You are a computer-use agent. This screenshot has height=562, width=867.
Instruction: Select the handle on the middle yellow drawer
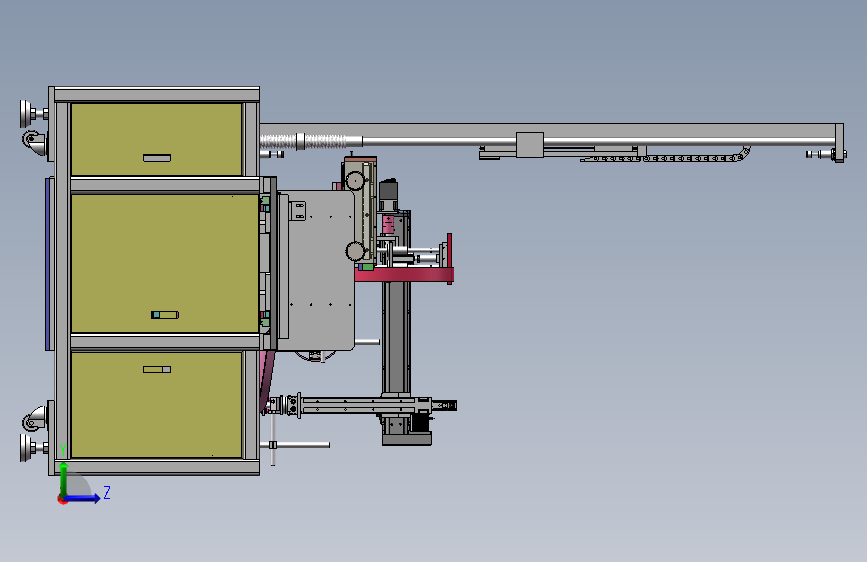[x=165, y=315]
